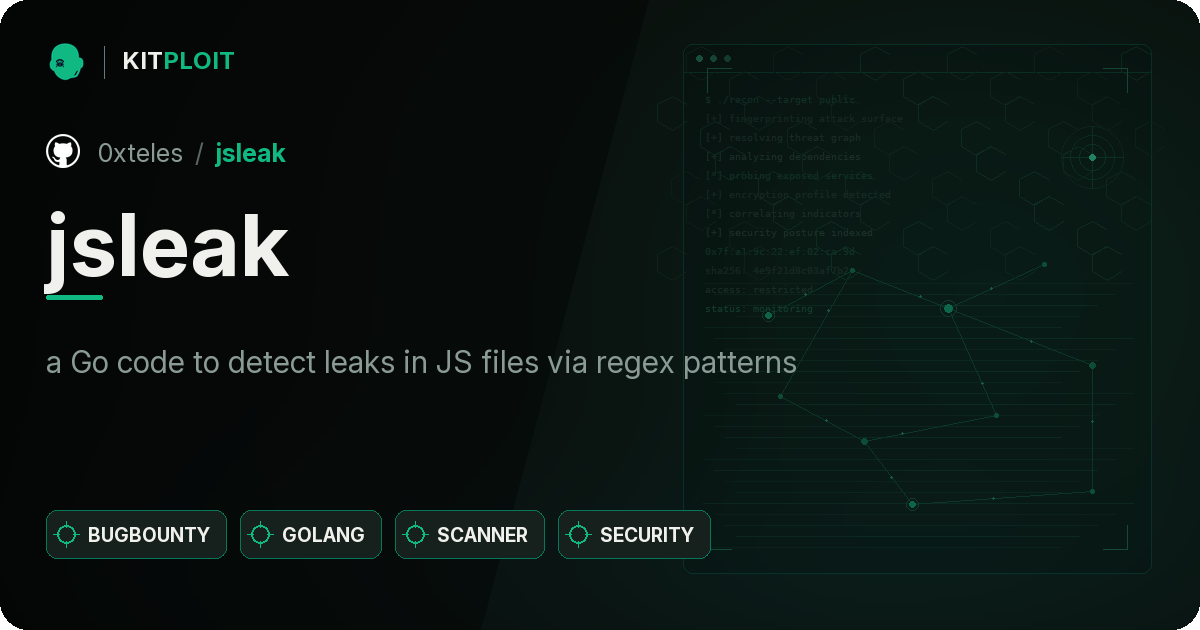Click the crosshair icon in SECURITY tag
Image resolution: width=1200 pixels, height=630 pixels.
579,535
